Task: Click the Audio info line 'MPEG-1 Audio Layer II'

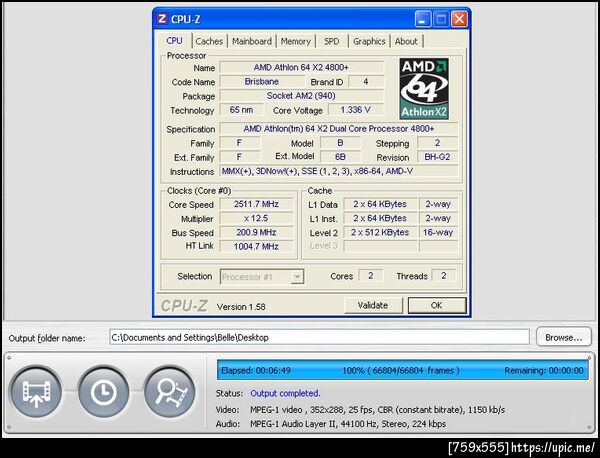Action: 348,424
